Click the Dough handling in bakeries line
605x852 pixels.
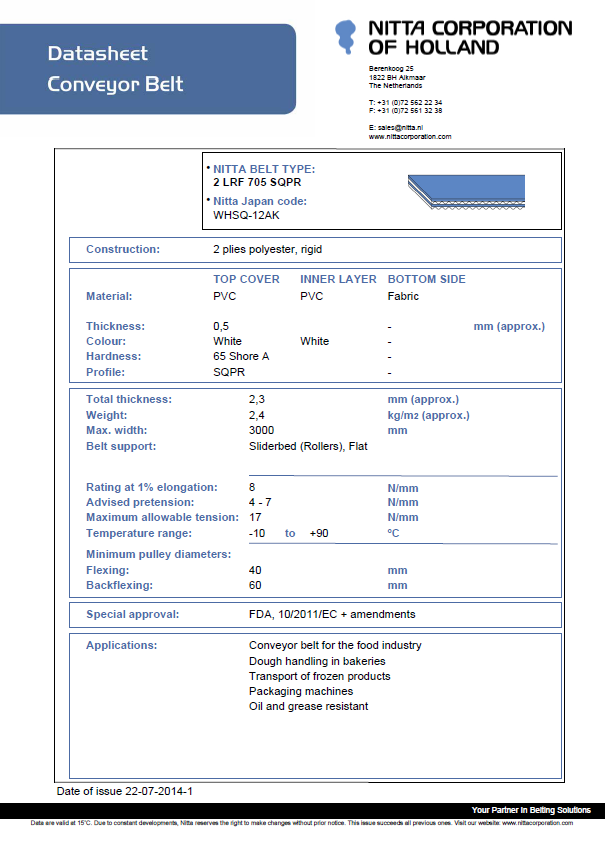coord(317,661)
